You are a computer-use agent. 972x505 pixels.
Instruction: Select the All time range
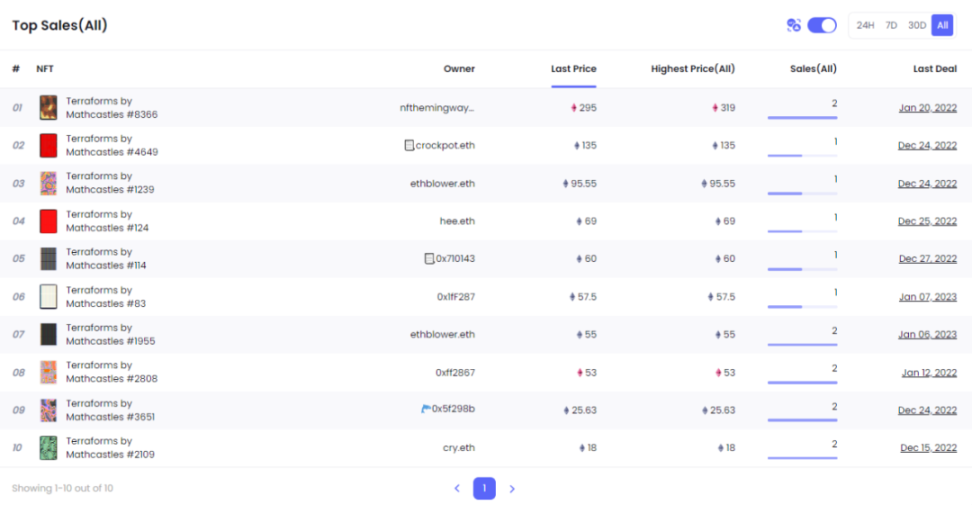point(942,25)
